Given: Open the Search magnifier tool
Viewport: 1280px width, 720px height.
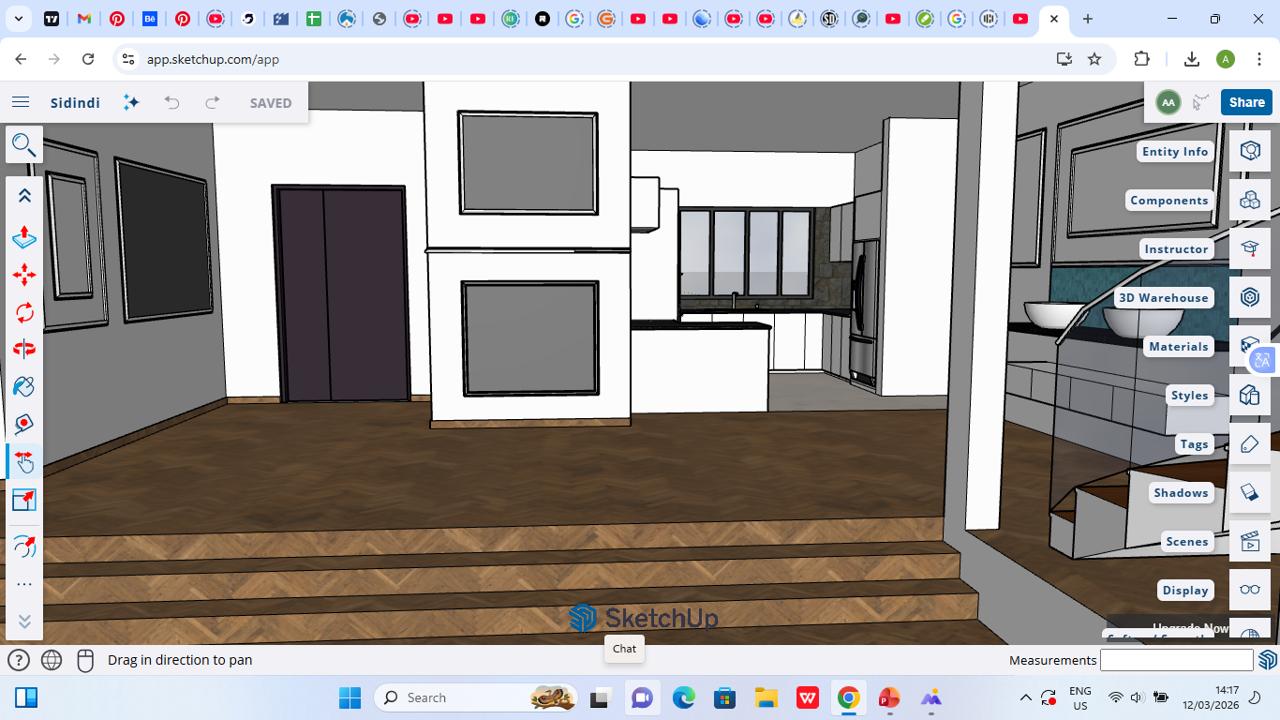Looking at the screenshot, I should (x=23, y=144).
